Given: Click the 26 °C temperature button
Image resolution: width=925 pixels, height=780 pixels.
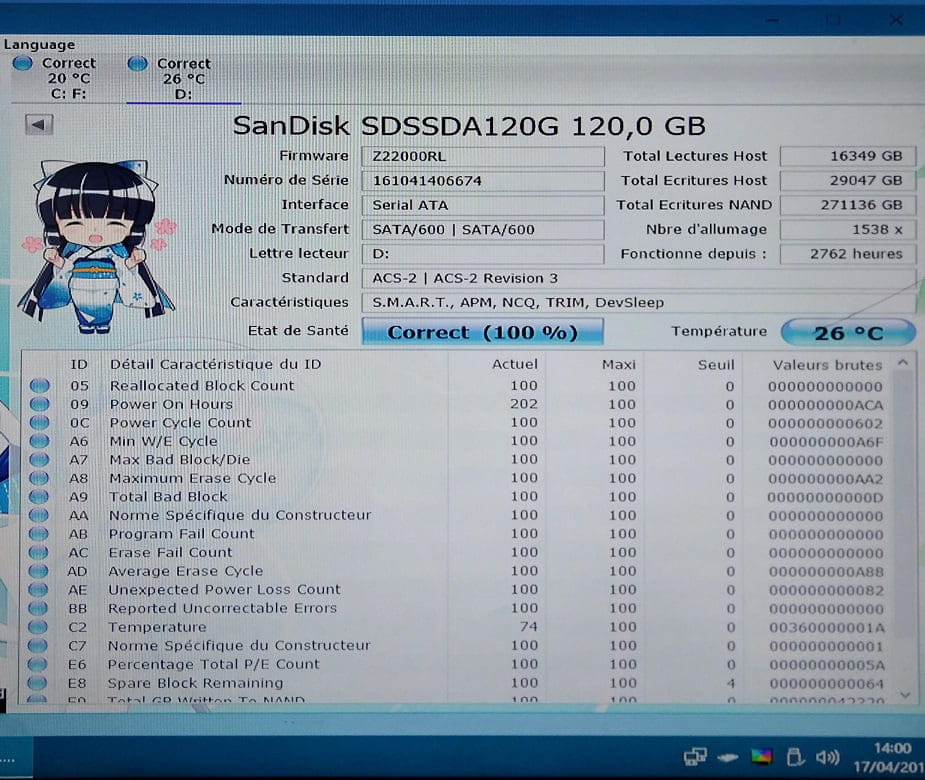Looking at the screenshot, I should point(847,332).
